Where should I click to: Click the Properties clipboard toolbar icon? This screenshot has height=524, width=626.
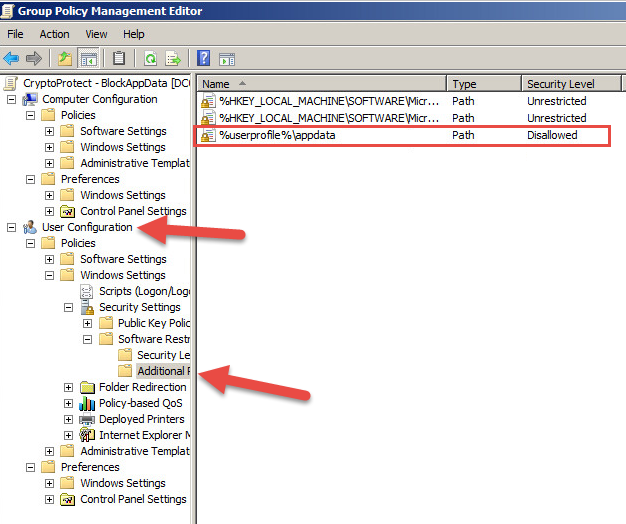tap(119, 58)
